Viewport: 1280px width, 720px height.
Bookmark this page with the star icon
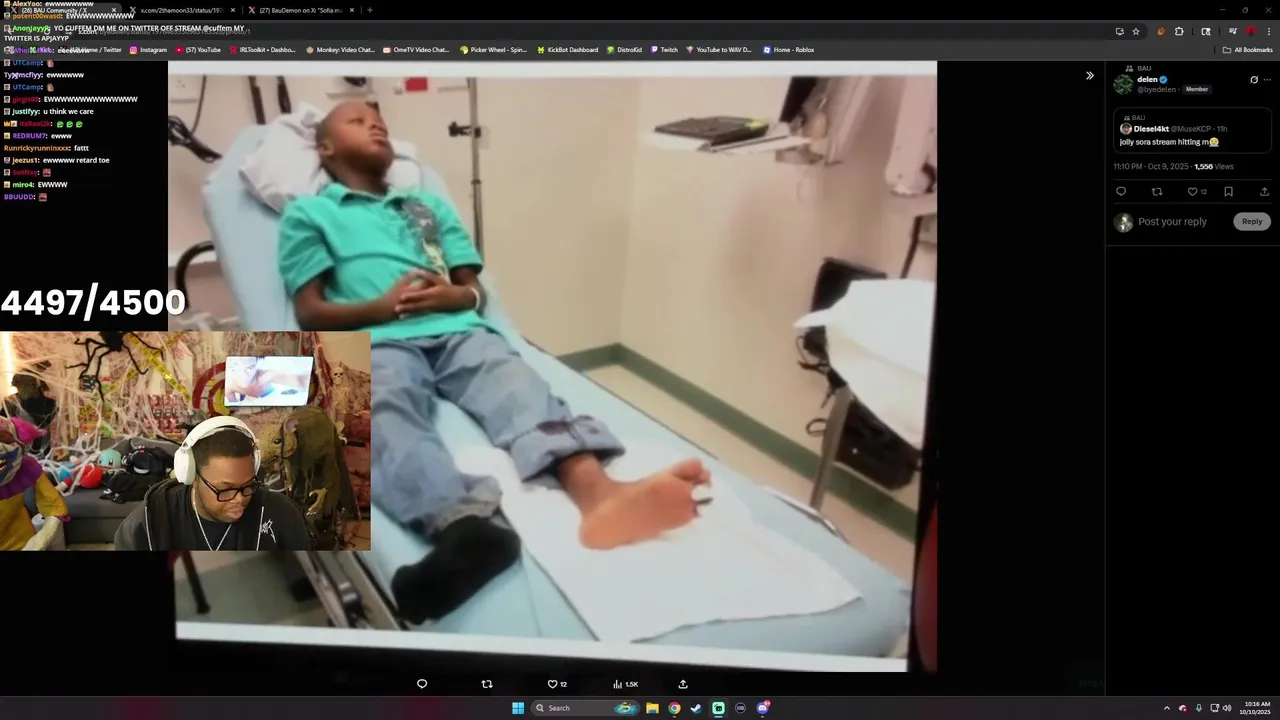pyautogui.click(x=1136, y=31)
